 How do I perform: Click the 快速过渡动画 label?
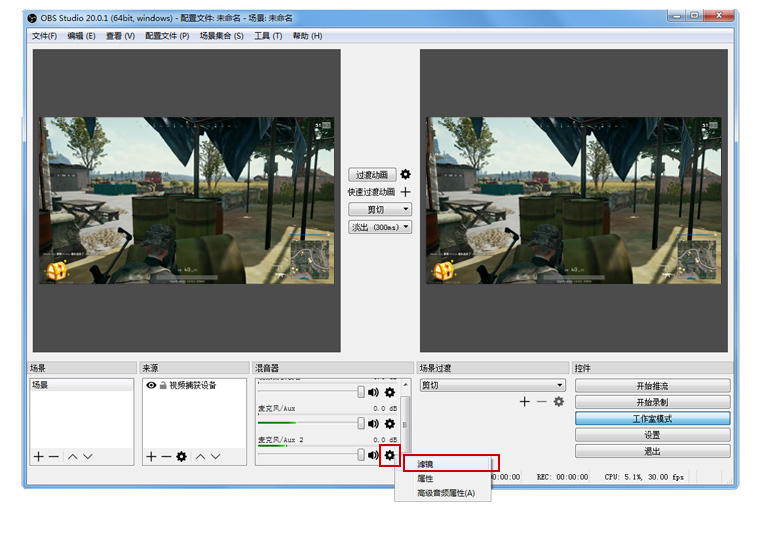(x=371, y=192)
